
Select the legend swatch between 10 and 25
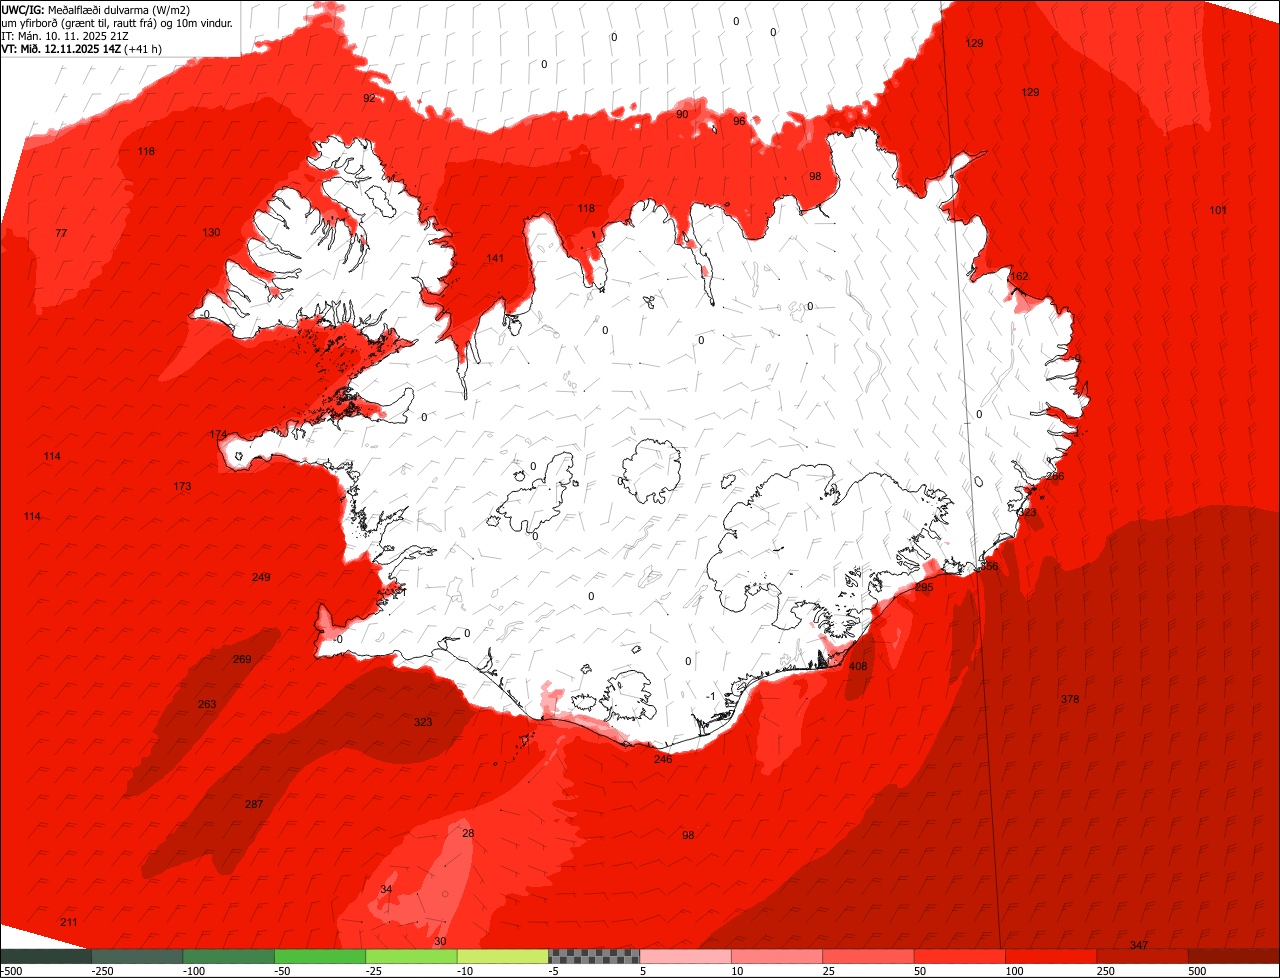777,956
